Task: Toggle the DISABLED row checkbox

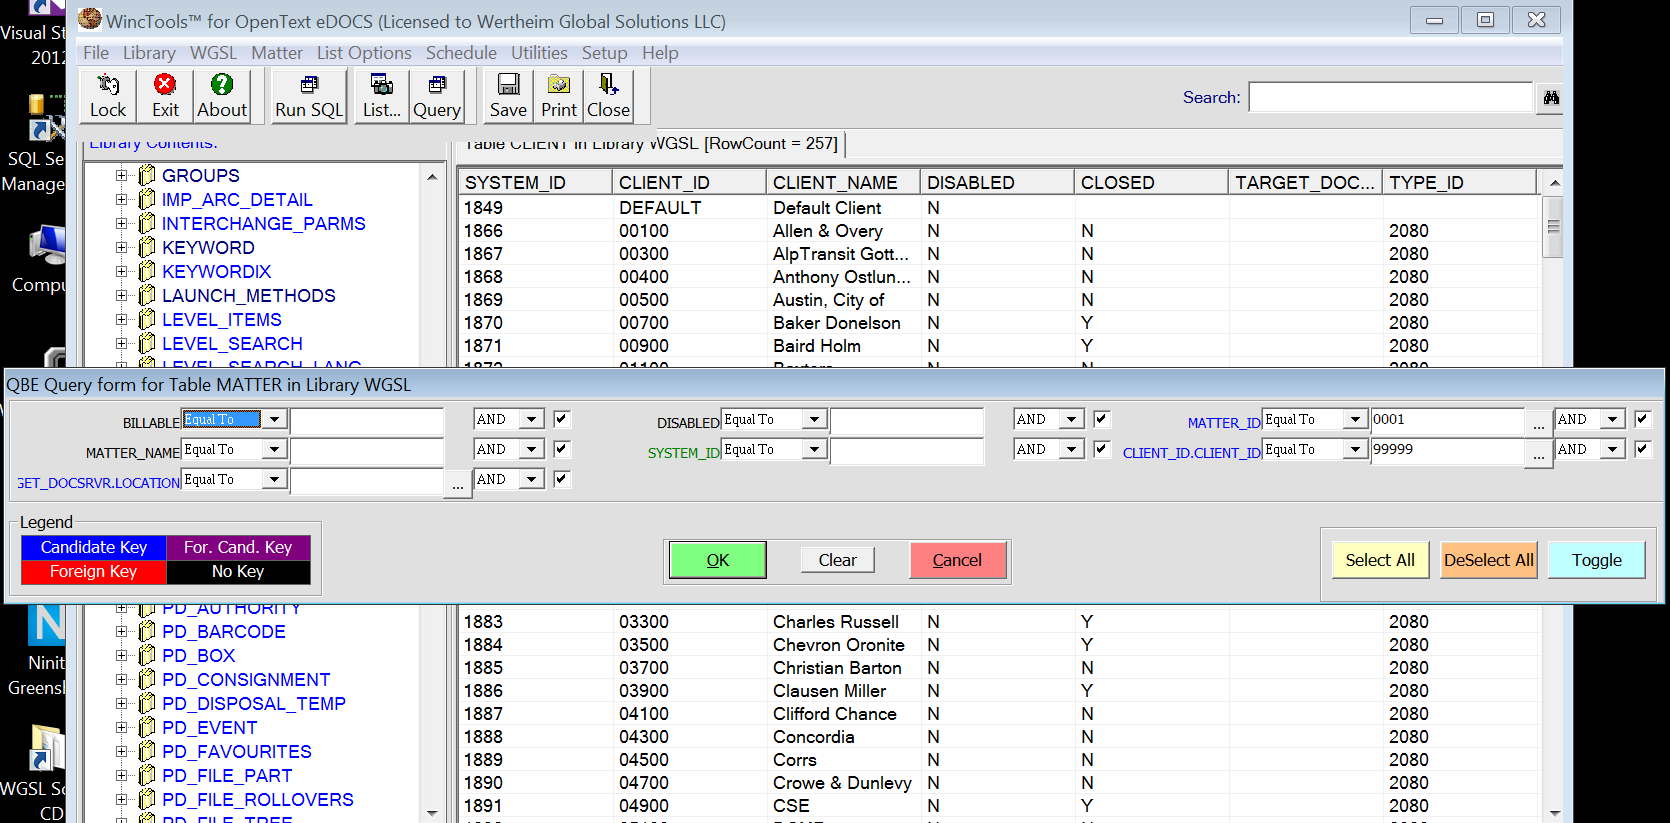Action: coord(1102,419)
